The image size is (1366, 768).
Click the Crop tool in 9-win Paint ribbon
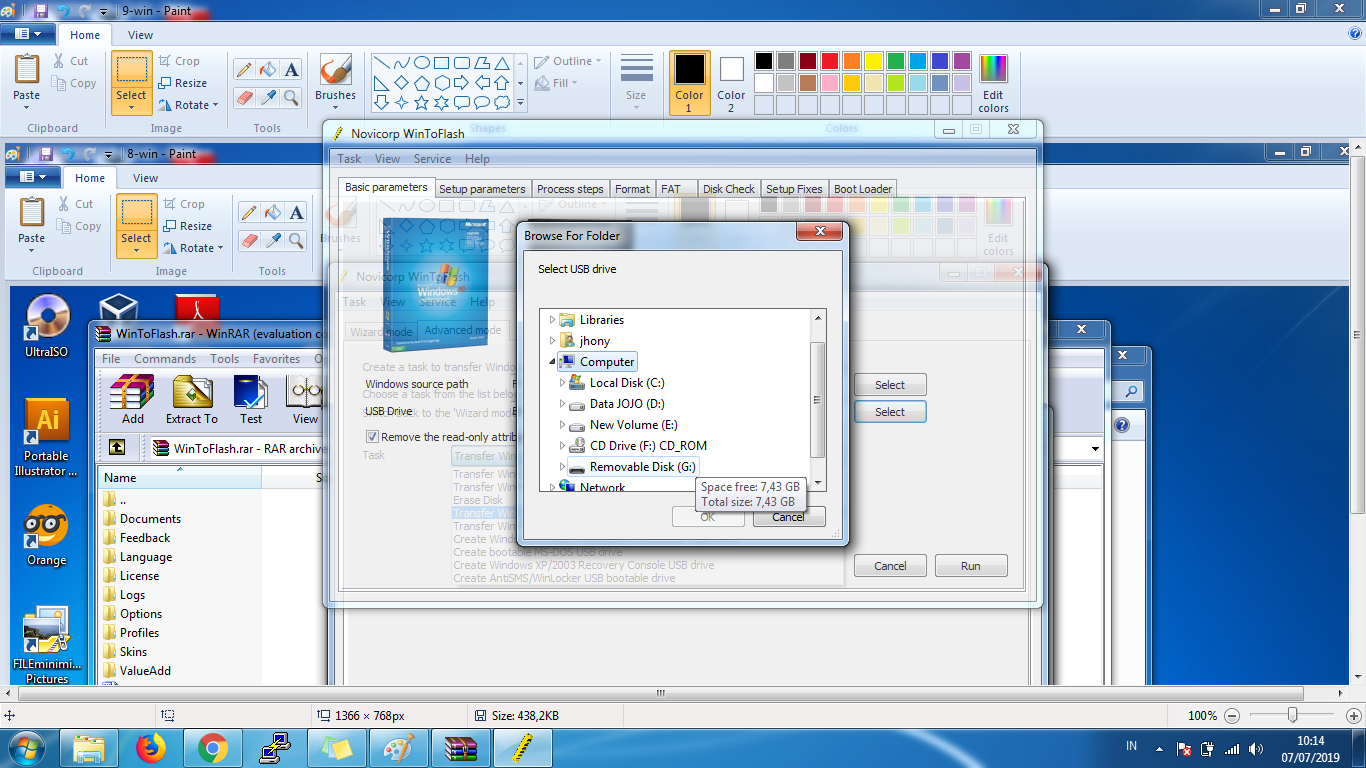click(179, 61)
